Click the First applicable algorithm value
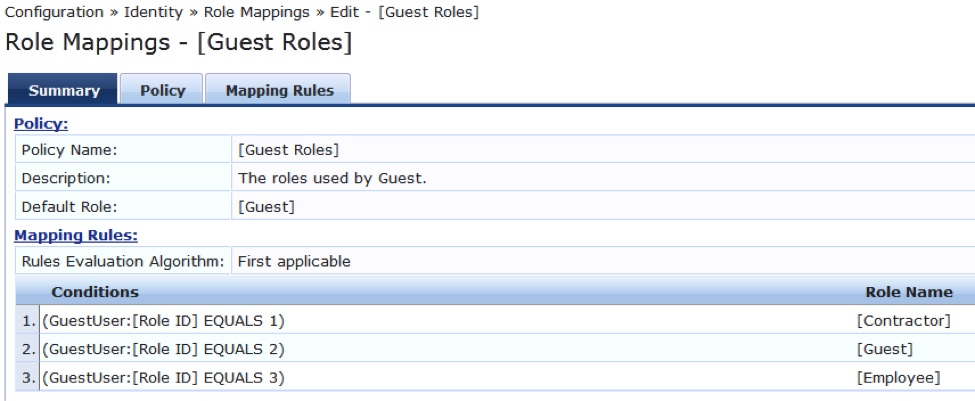975x401 pixels. tap(294, 262)
